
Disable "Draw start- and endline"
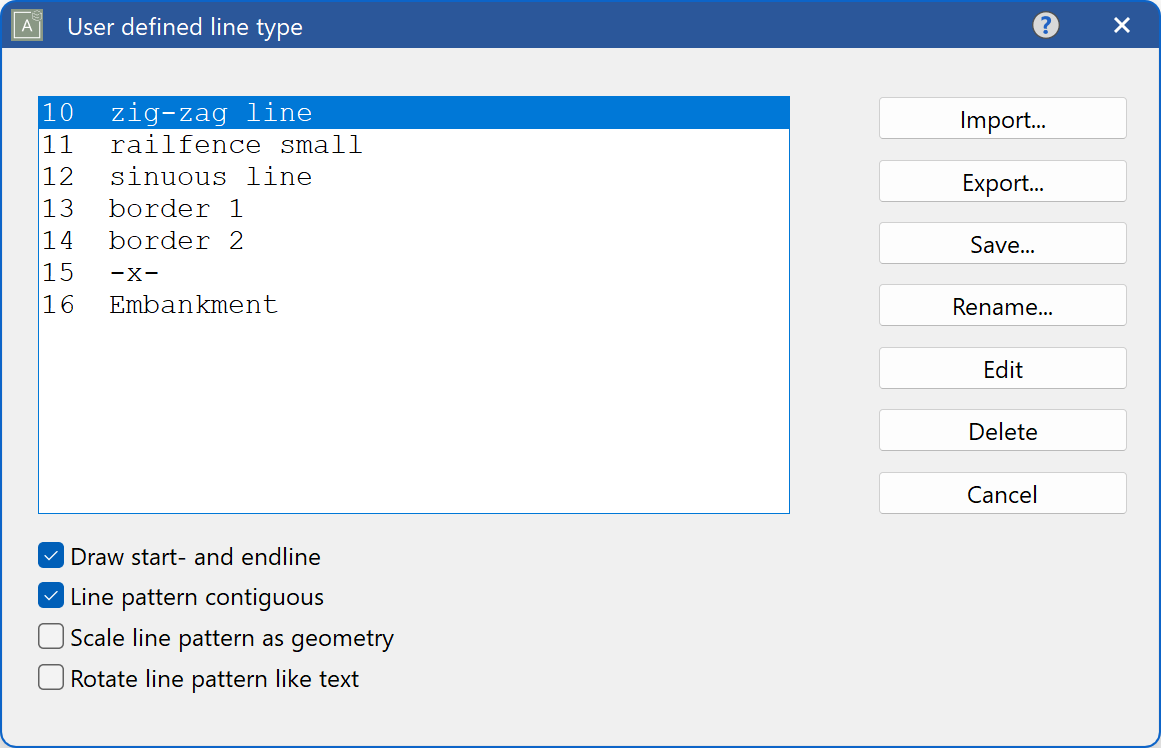click(50, 555)
